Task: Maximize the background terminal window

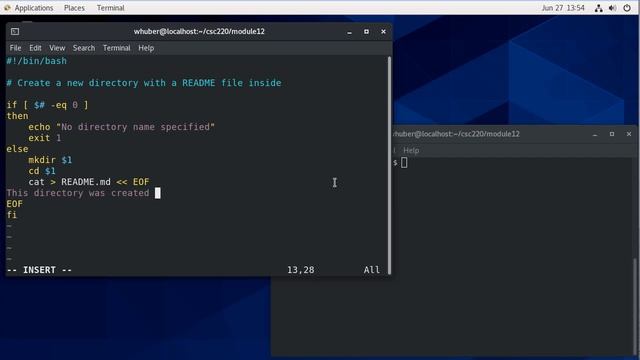Action: (612, 134)
